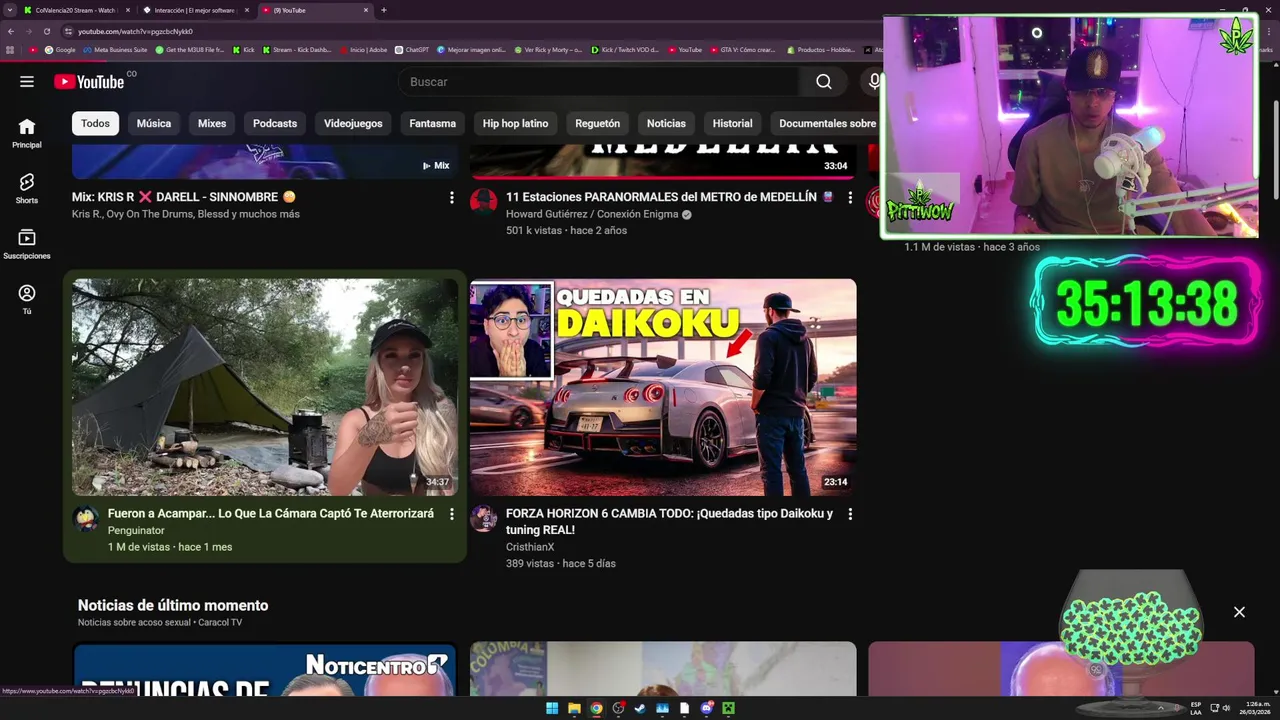This screenshot has width=1280, height=720.
Task: Open Inicio | Adobe bookmark
Action: (x=363, y=50)
